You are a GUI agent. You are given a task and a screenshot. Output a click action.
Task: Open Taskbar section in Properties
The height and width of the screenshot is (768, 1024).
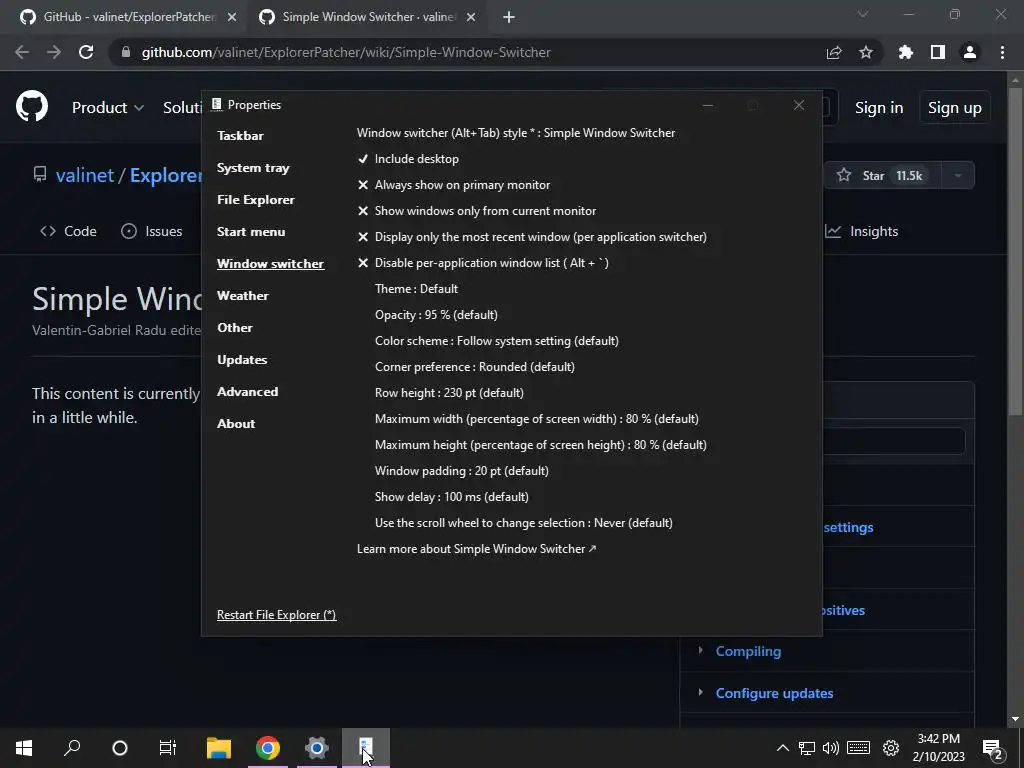[240, 136]
